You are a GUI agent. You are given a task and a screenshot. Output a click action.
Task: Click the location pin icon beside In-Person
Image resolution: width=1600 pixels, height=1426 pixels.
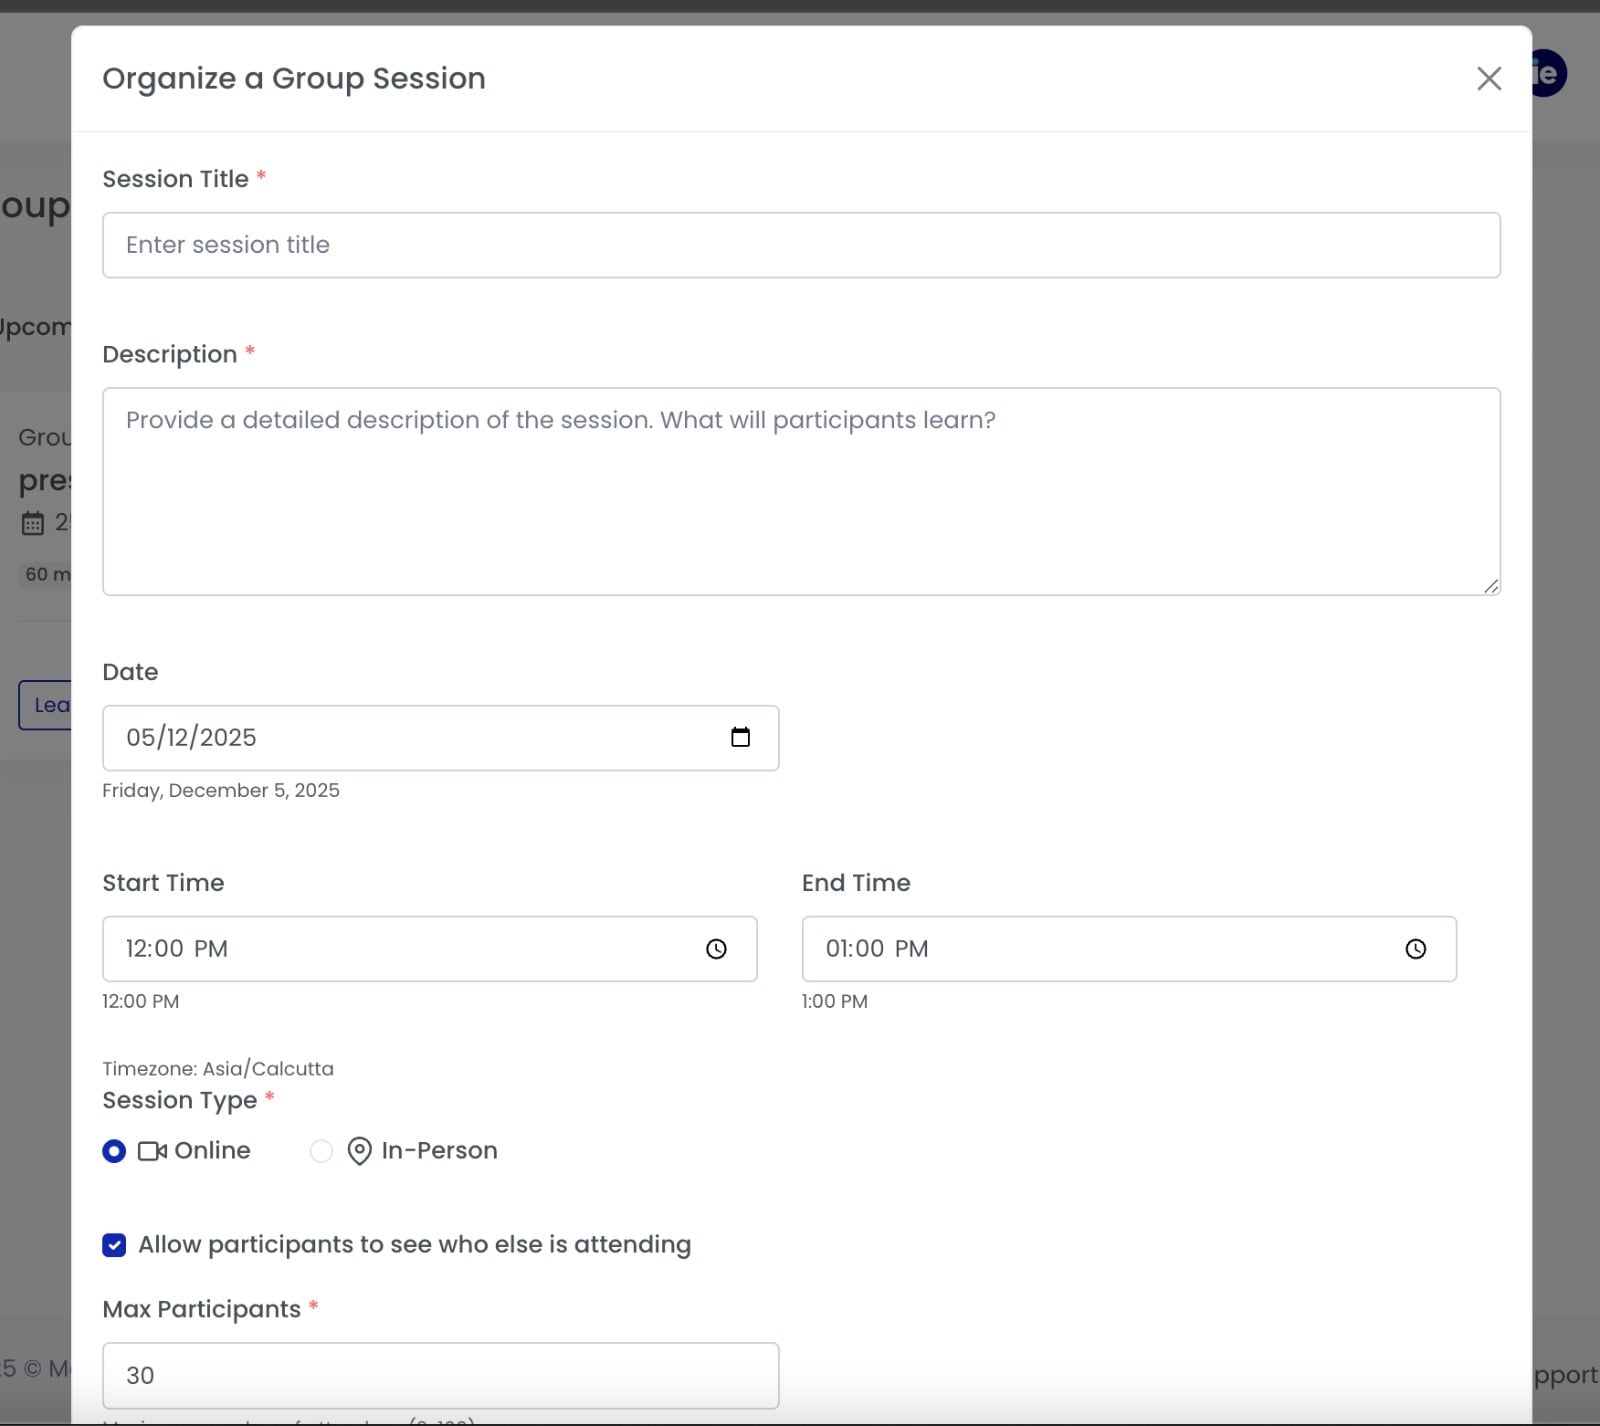359,1151
